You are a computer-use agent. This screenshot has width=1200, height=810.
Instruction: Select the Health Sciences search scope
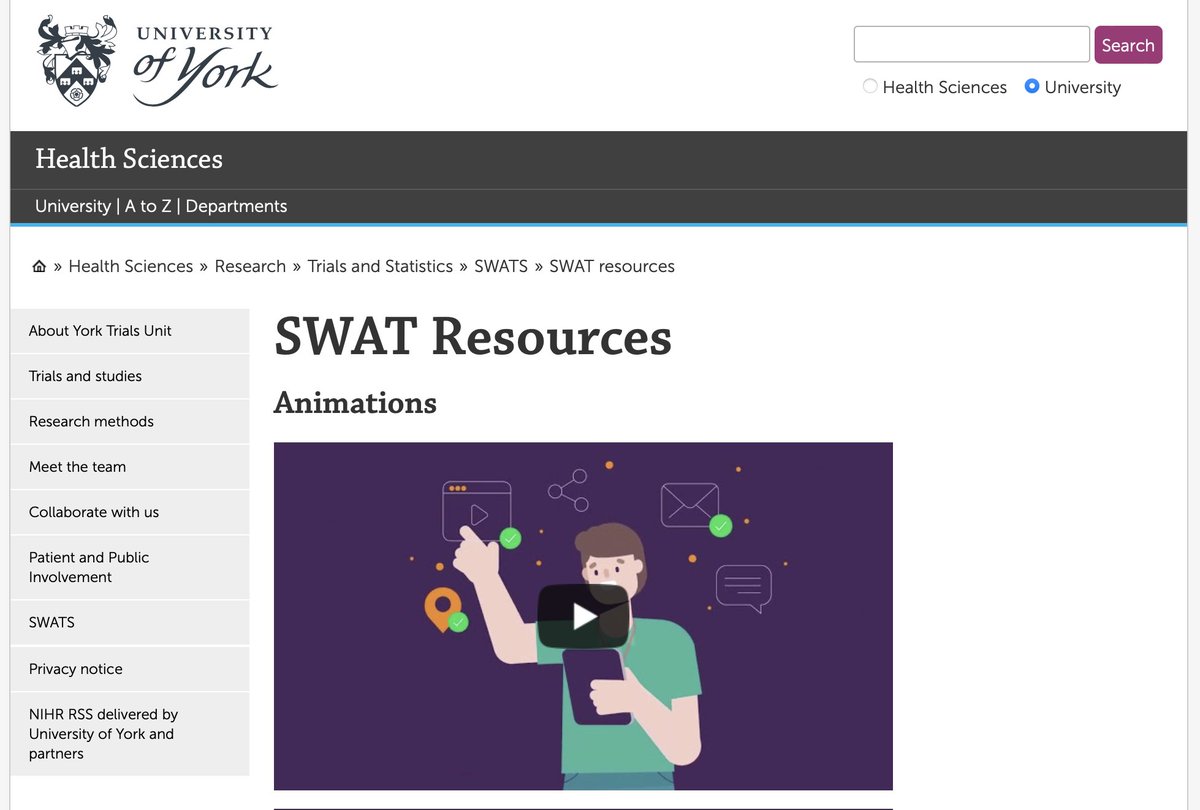(869, 86)
